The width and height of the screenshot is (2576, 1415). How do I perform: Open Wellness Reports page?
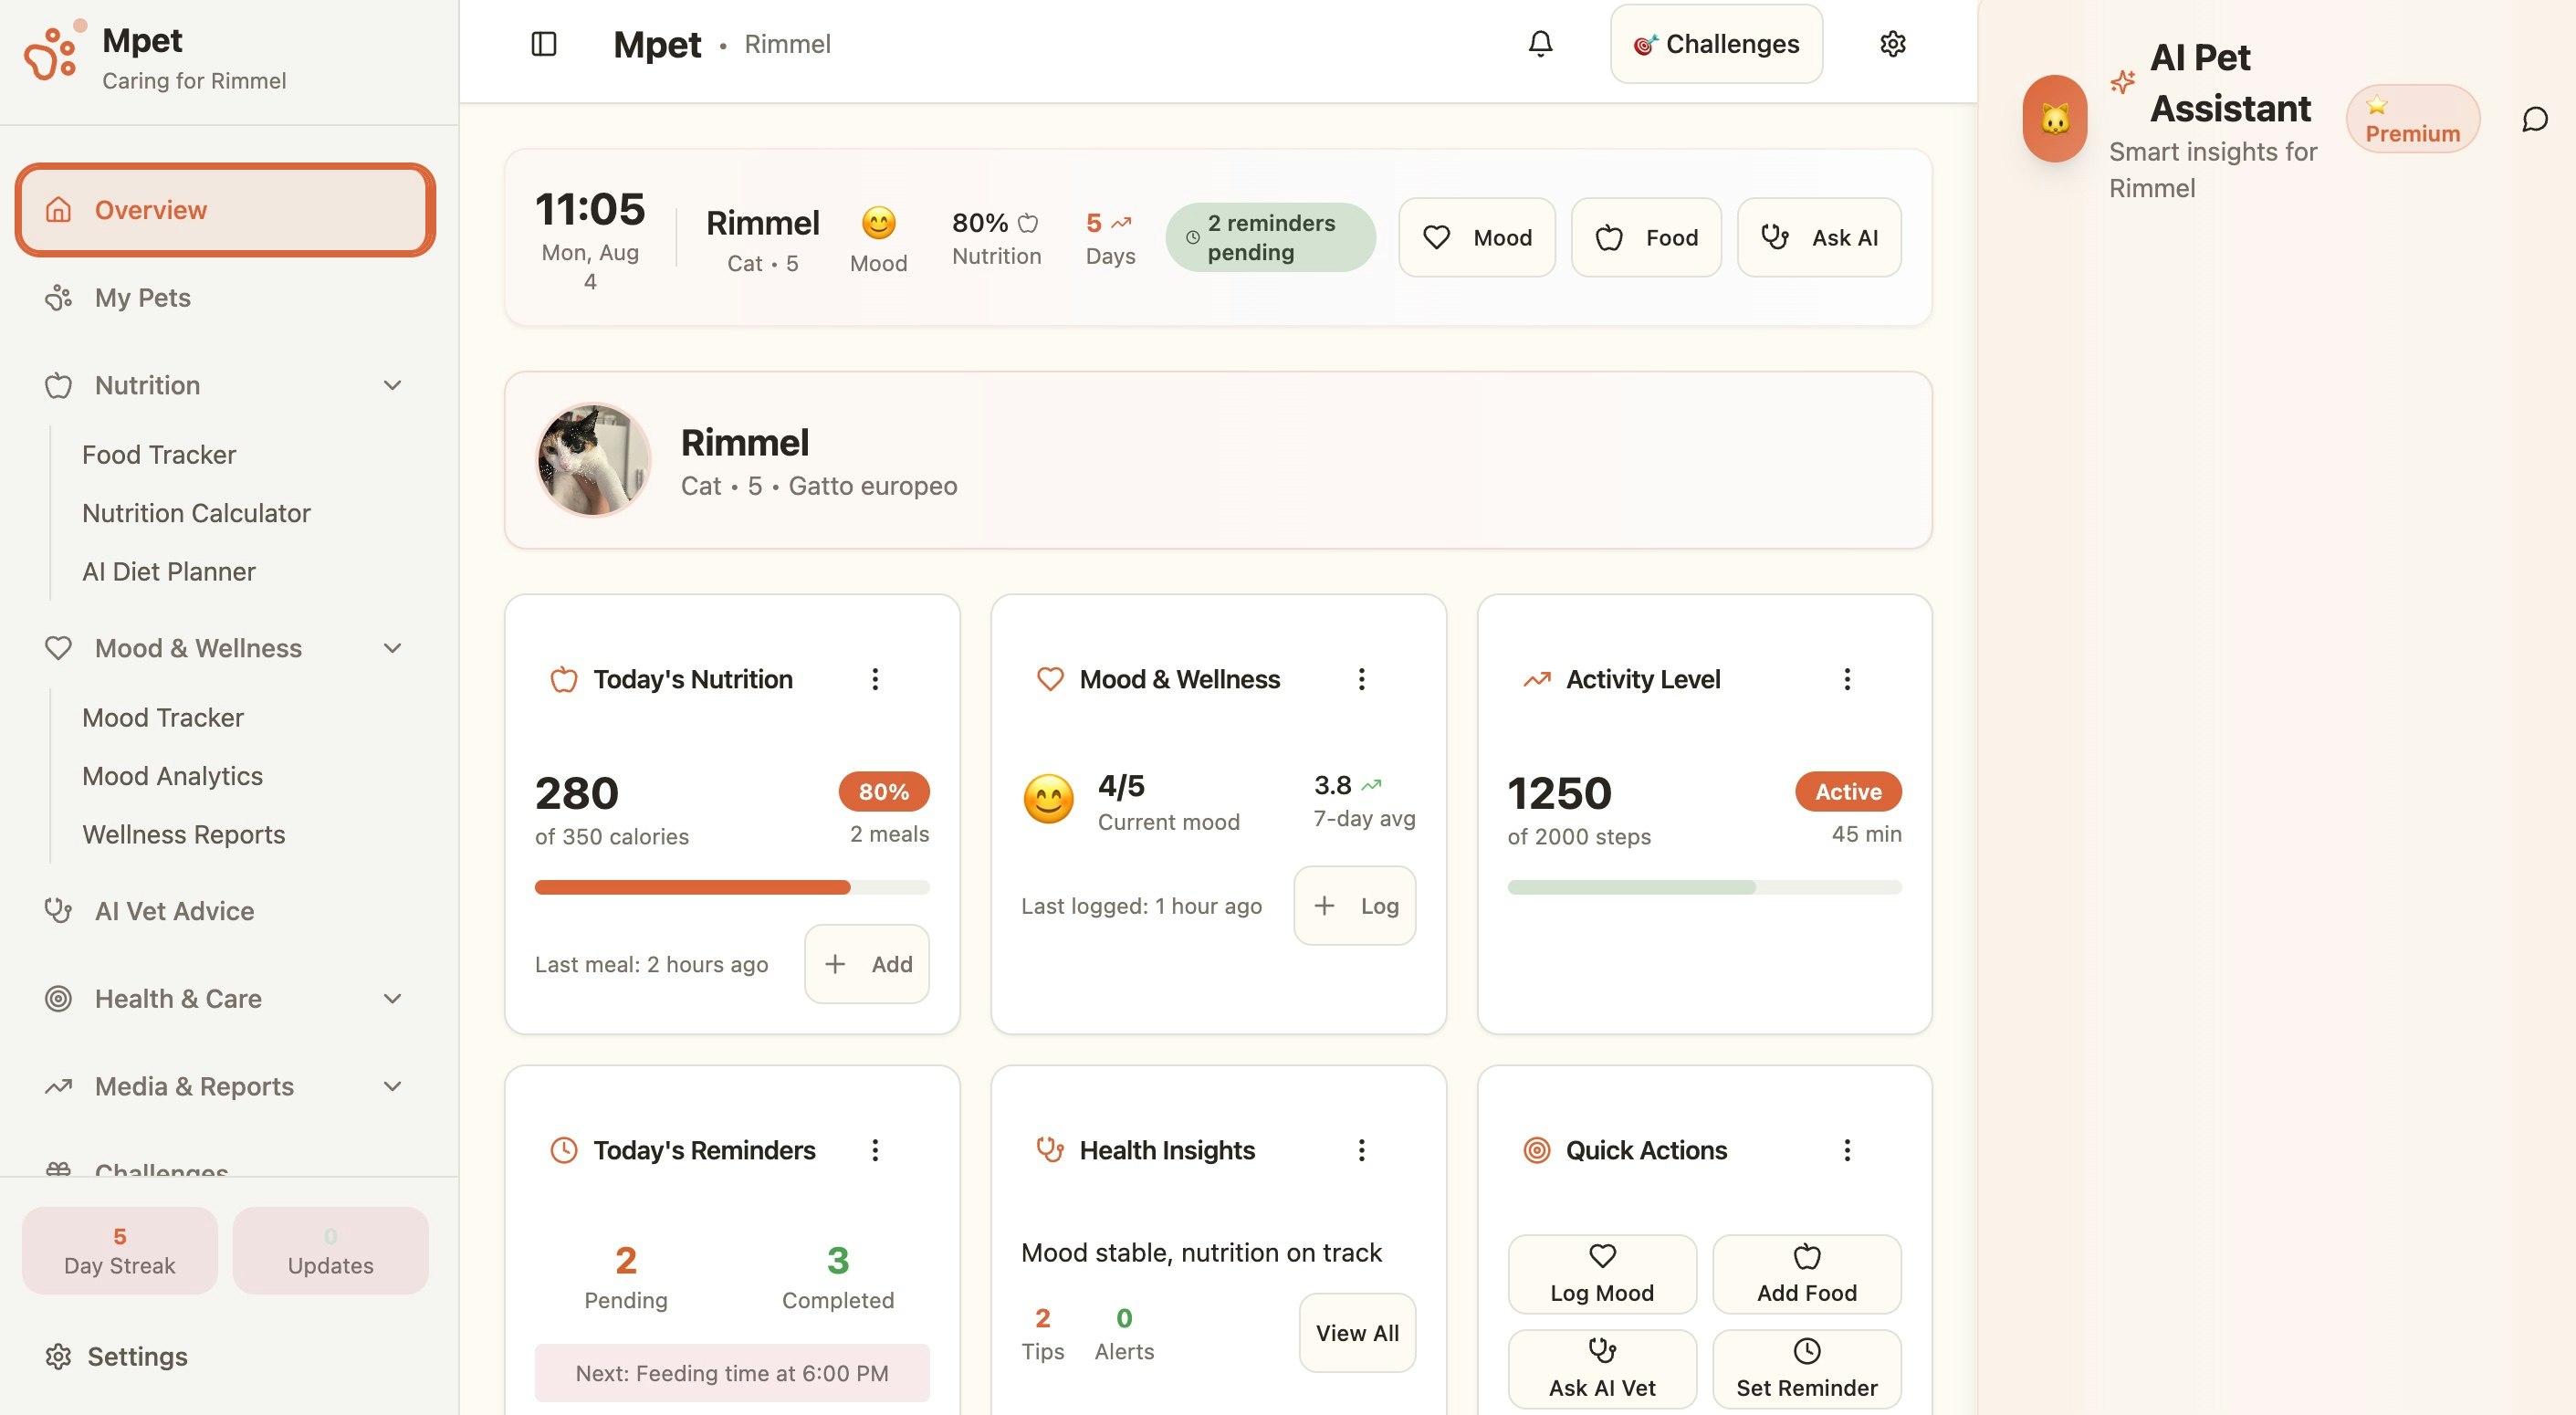click(184, 834)
